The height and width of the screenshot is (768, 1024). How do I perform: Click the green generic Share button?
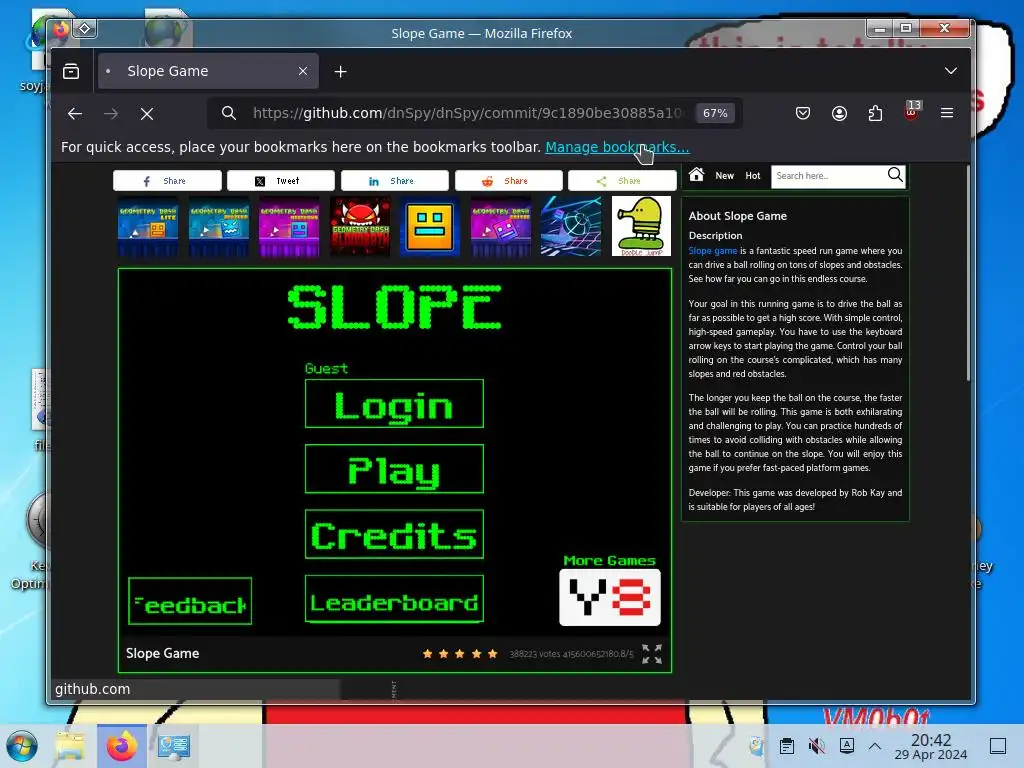pos(622,181)
